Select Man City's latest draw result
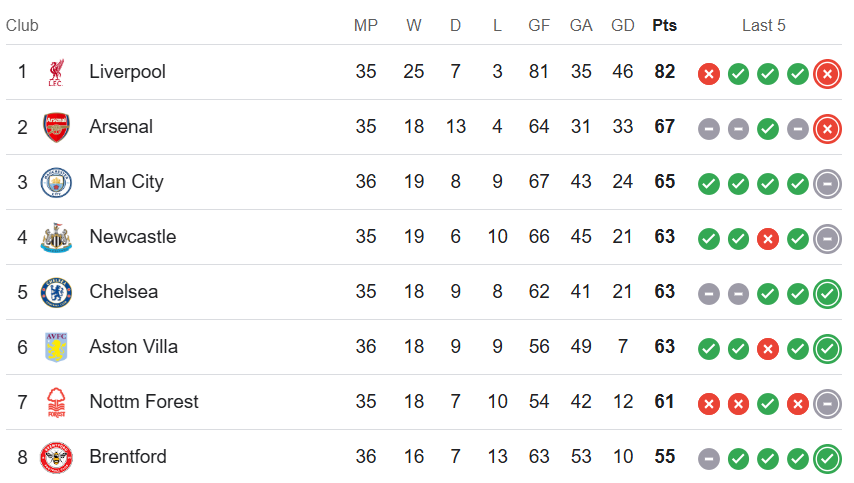Image resolution: width=854 pixels, height=483 pixels. click(827, 184)
